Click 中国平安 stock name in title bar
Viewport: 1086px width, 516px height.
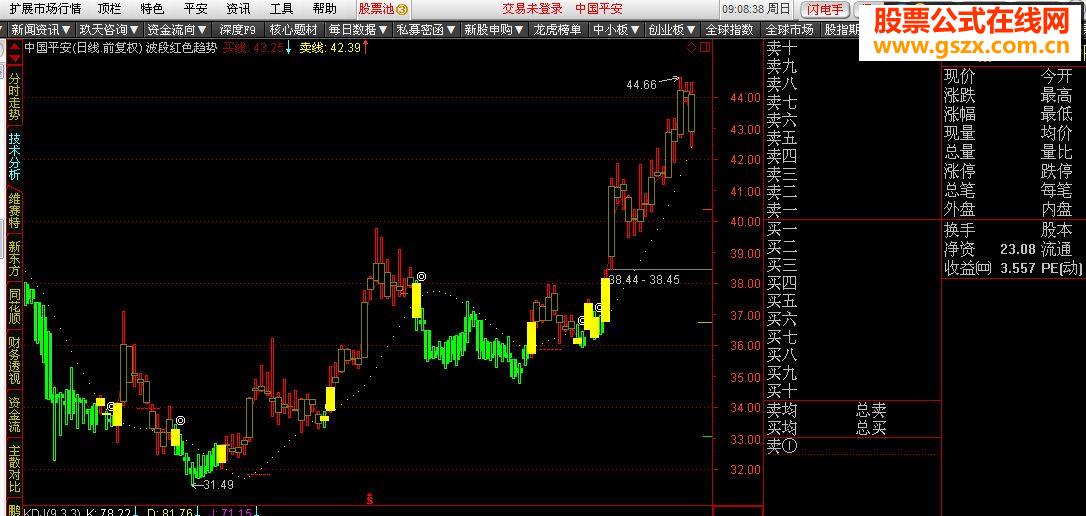coord(598,9)
